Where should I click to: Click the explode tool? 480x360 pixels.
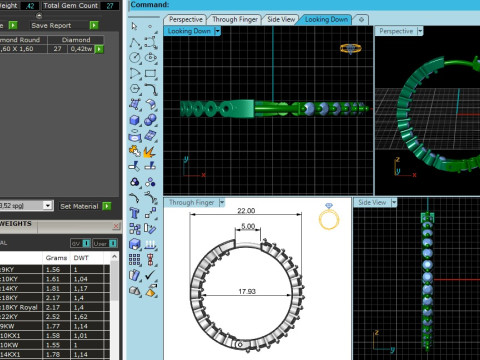(150, 152)
